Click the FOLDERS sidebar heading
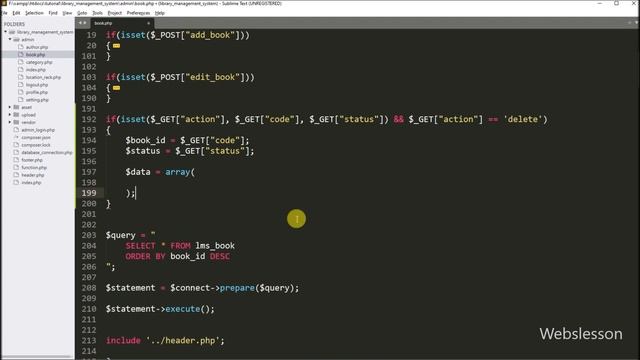The image size is (640, 360). click(x=14, y=24)
